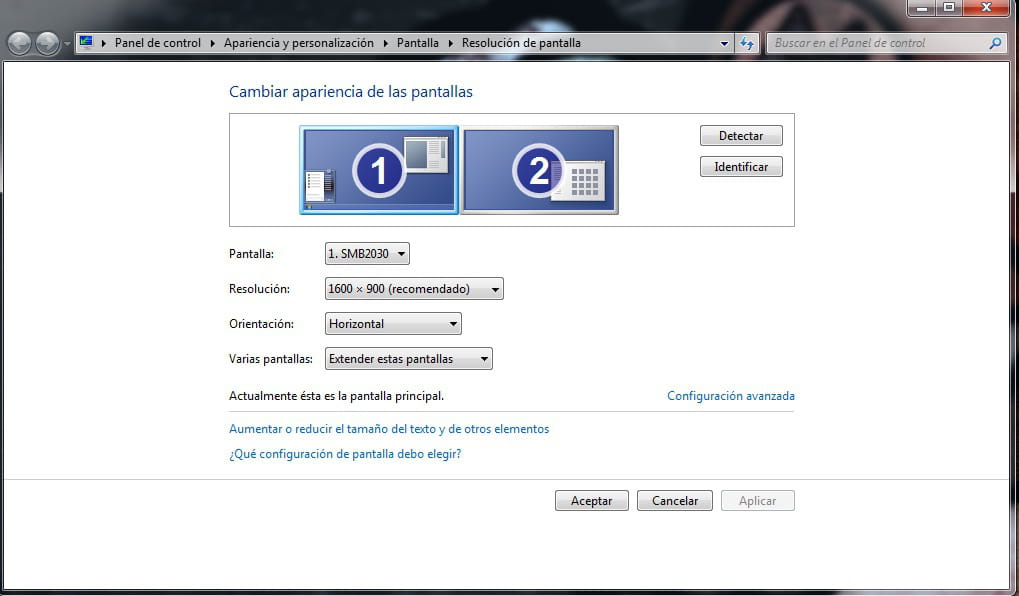Image resolution: width=1019 pixels, height=596 pixels.
Task: Open the Pantalla dropdown '1. SMB2030'
Action: point(367,253)
